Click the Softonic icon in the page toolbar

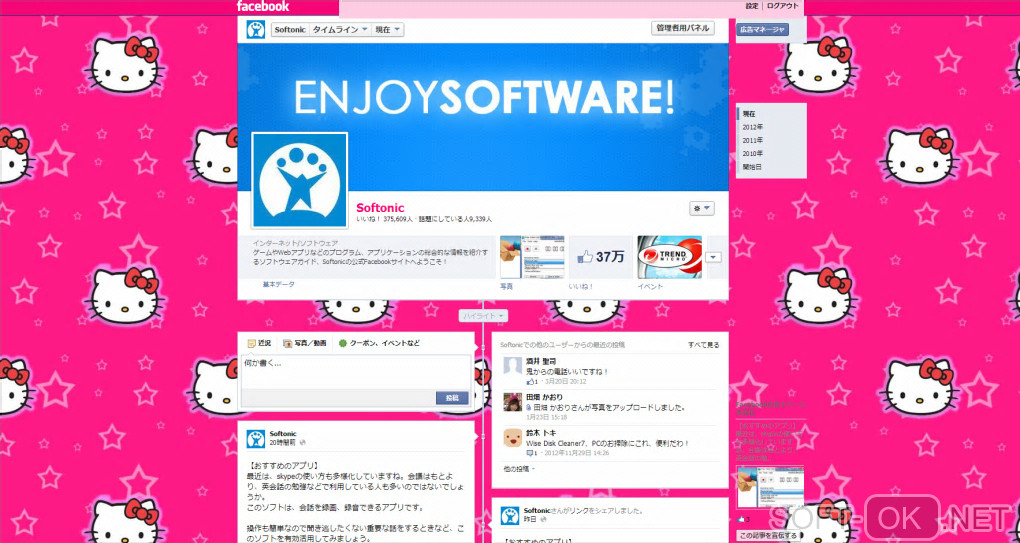(256, 30)
